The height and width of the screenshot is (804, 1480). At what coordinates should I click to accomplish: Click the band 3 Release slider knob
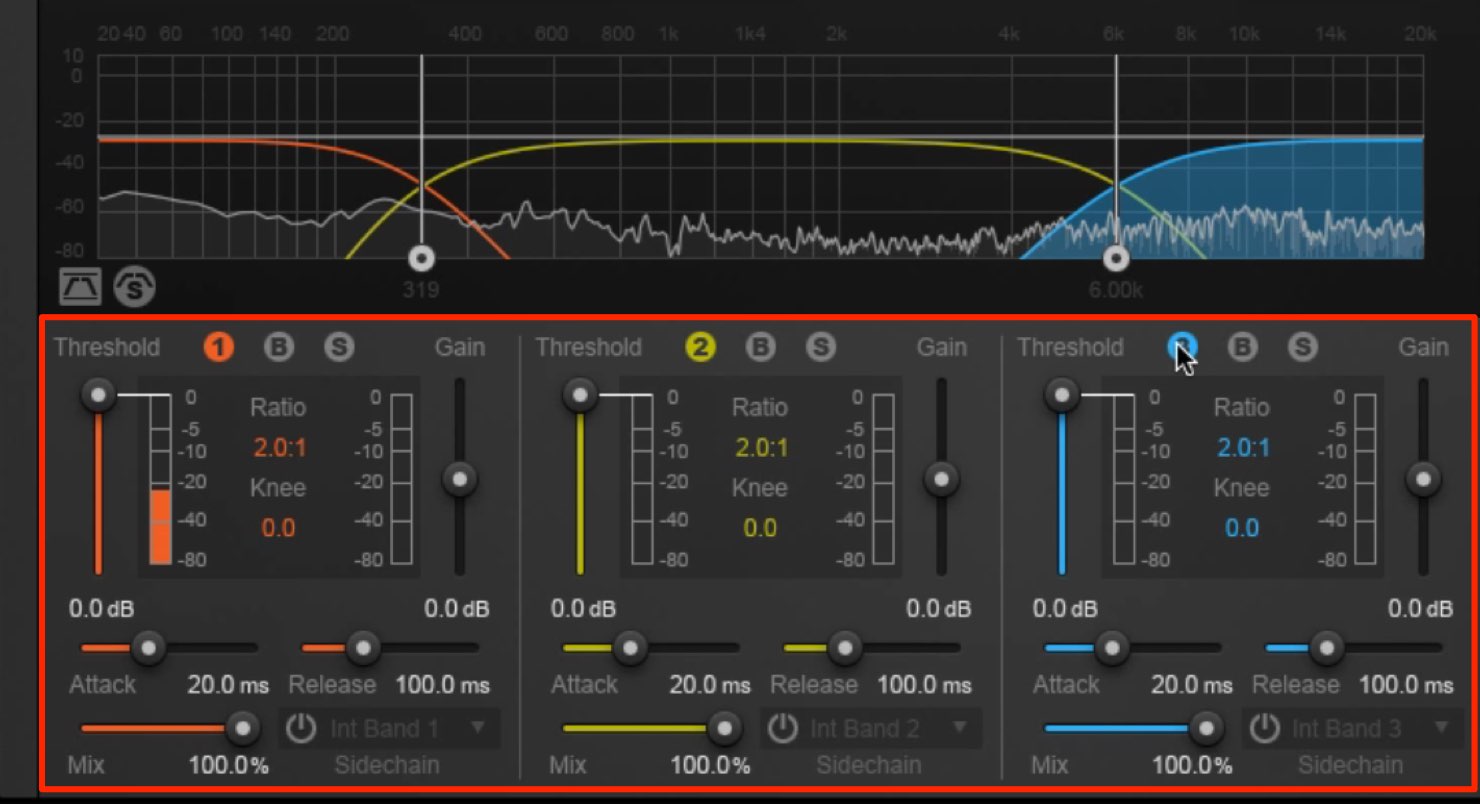click(1326, 648)
